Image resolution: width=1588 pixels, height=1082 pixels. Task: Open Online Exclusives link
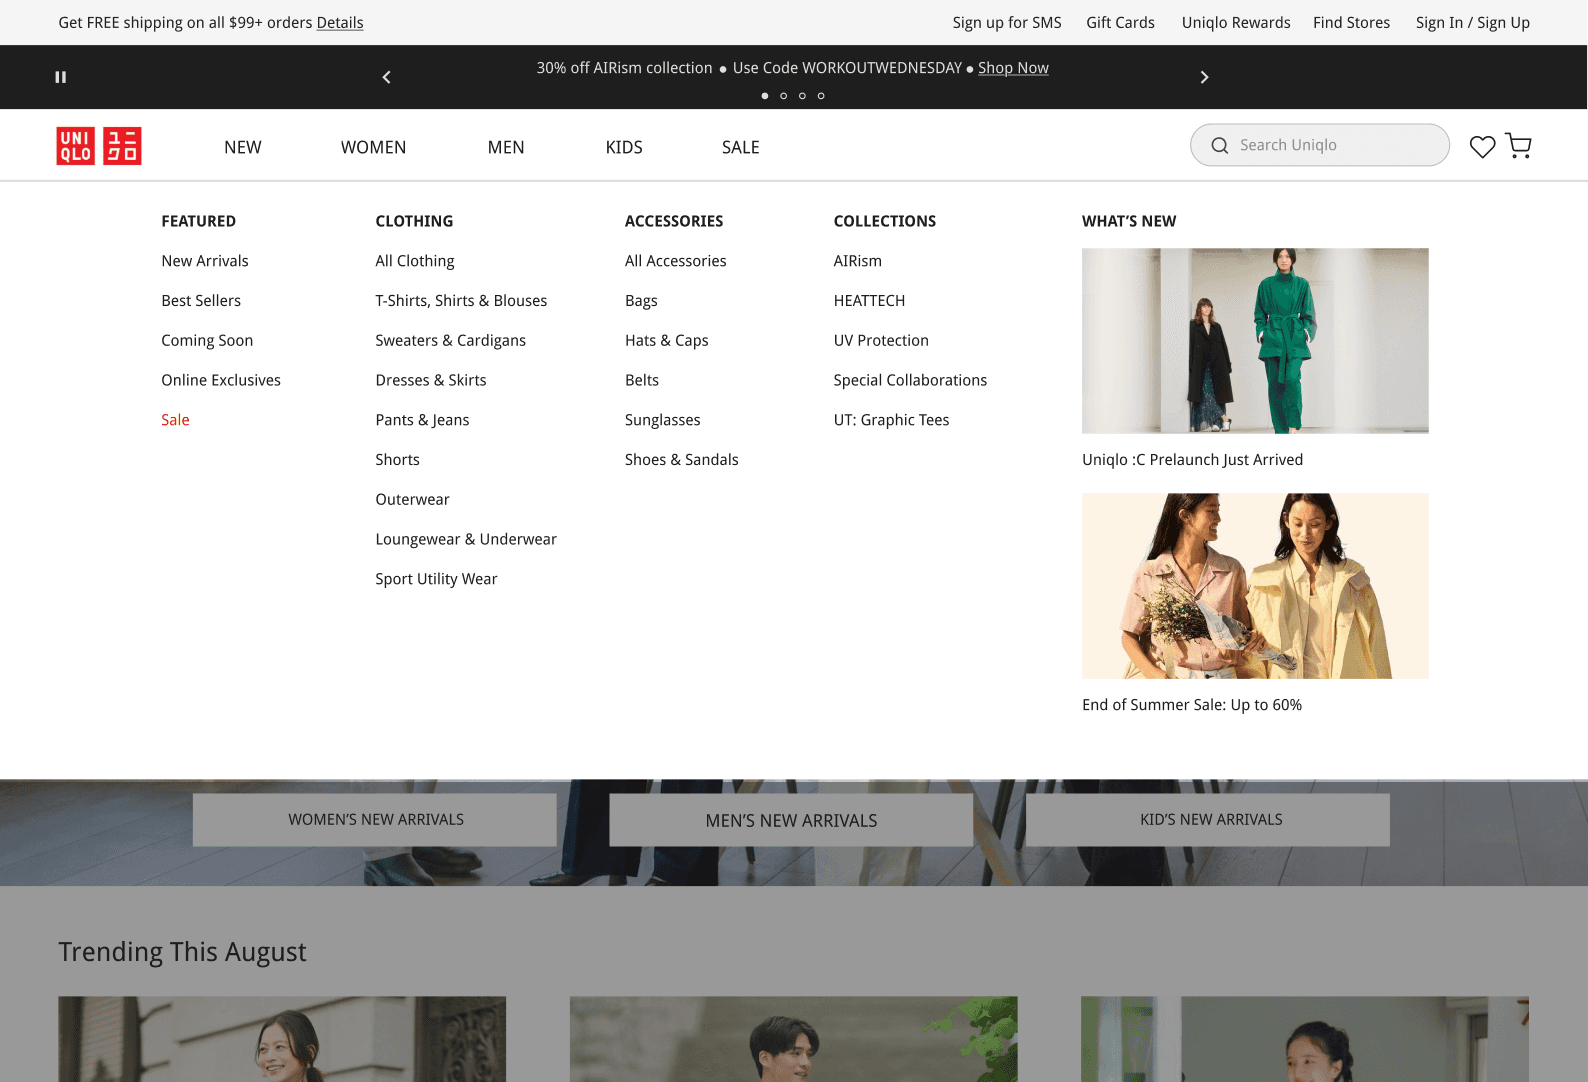[x=221, y=380]
